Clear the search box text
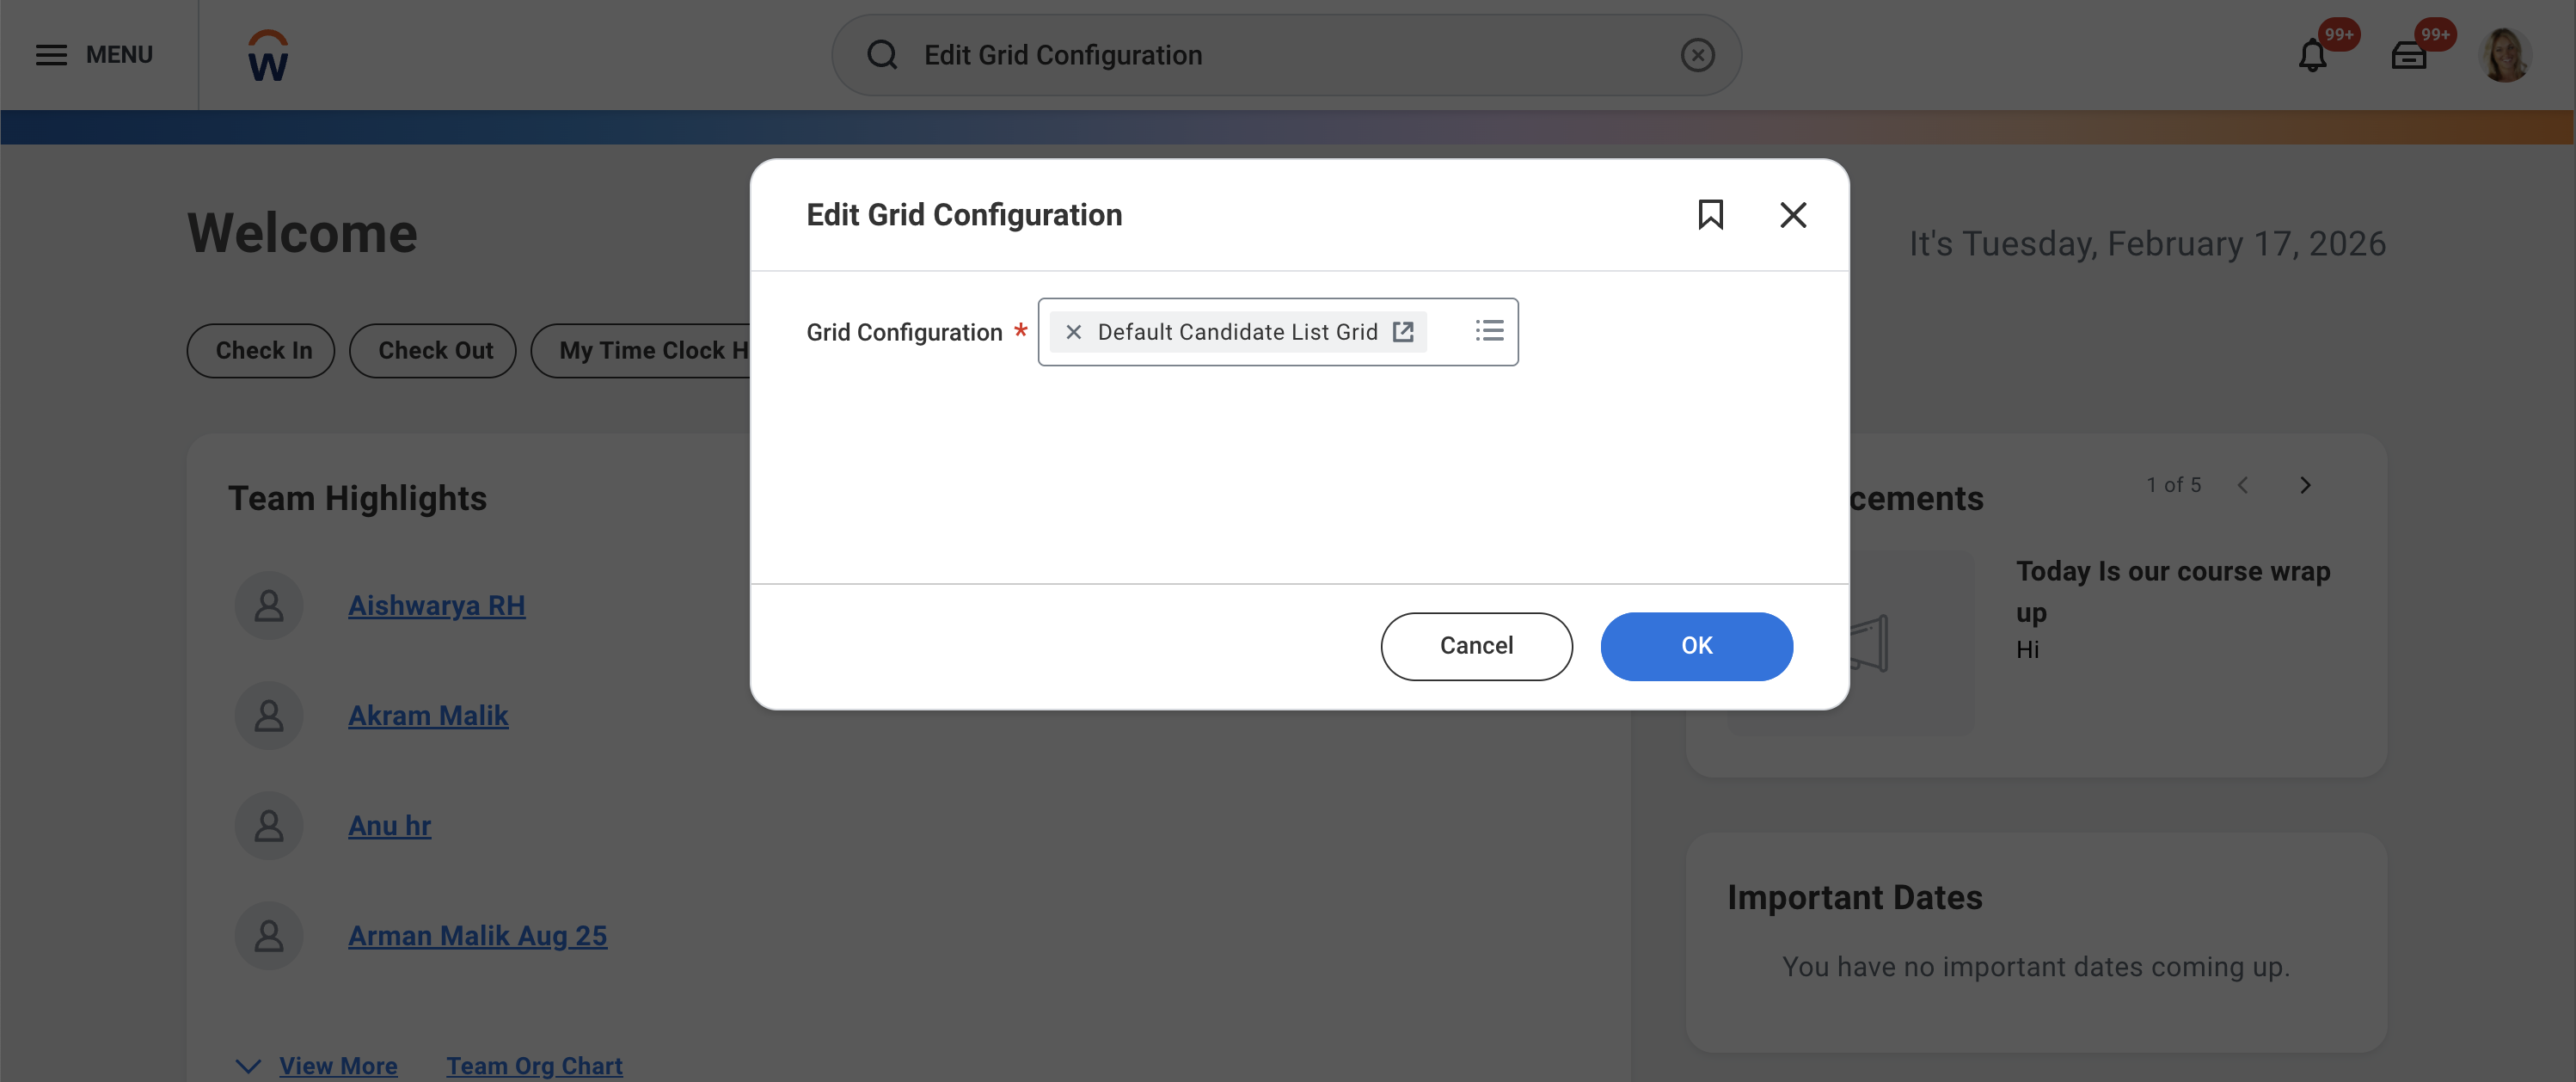Viewport: 2576px width, 1082px height. tap(1697, 55)
